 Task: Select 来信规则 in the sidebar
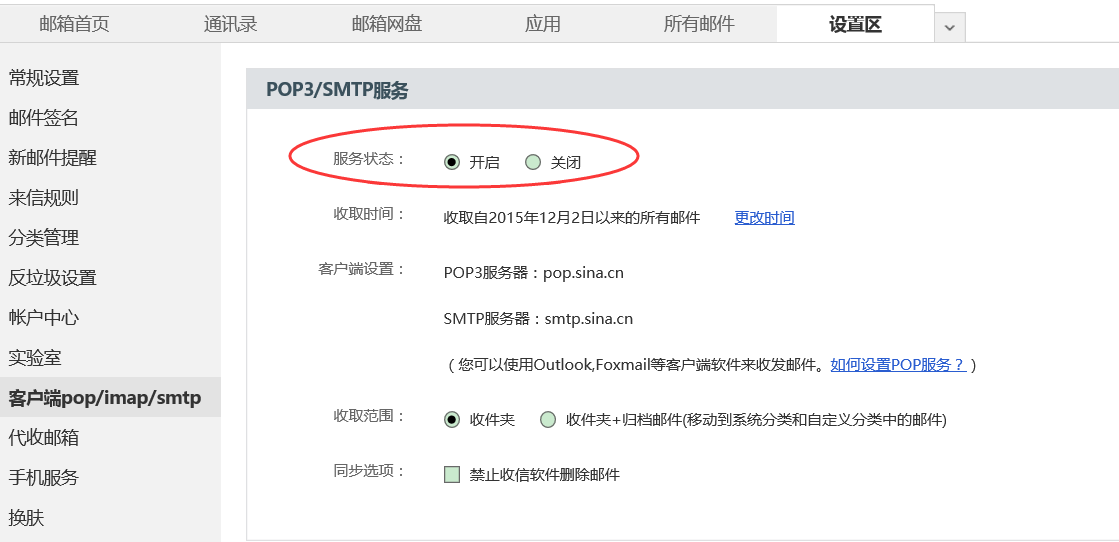(x=44, y=198)
